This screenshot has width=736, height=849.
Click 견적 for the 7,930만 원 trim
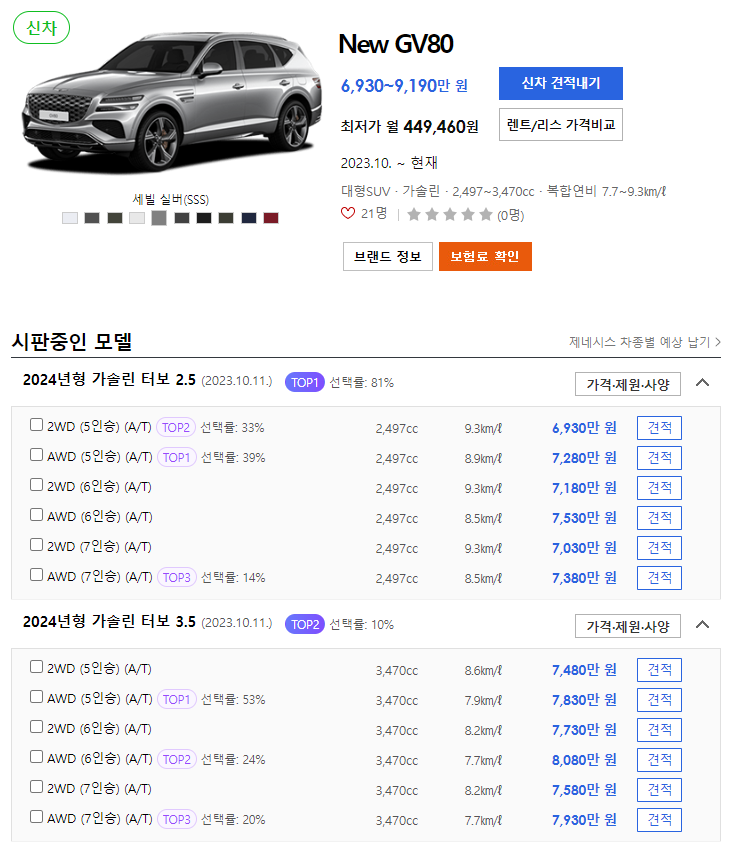pyautogui.click(x=659, y=820)
